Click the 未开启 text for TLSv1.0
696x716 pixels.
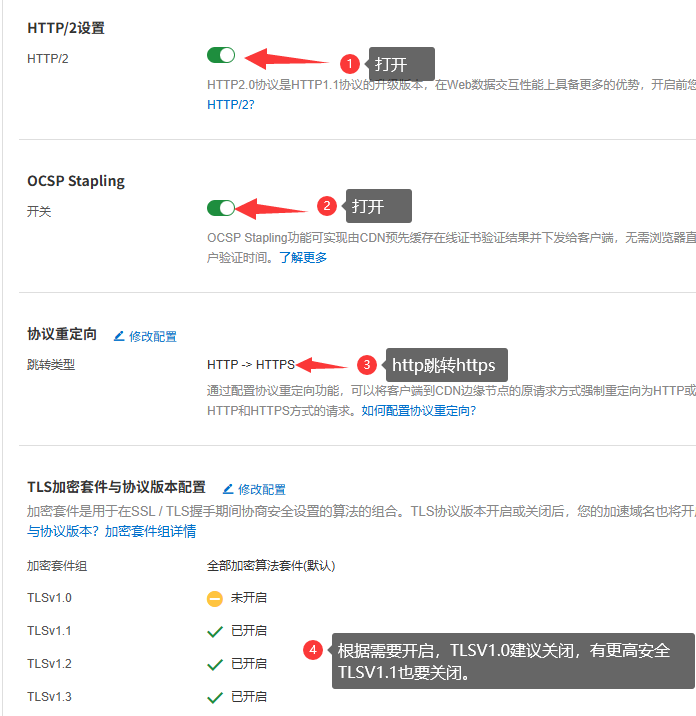249,598
